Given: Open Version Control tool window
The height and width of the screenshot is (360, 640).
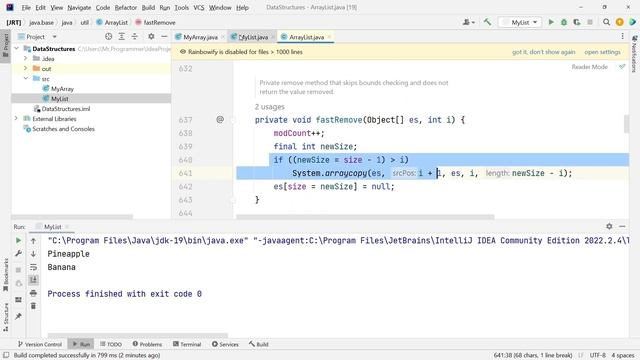Looking at the screenshot, I should 40,344.
